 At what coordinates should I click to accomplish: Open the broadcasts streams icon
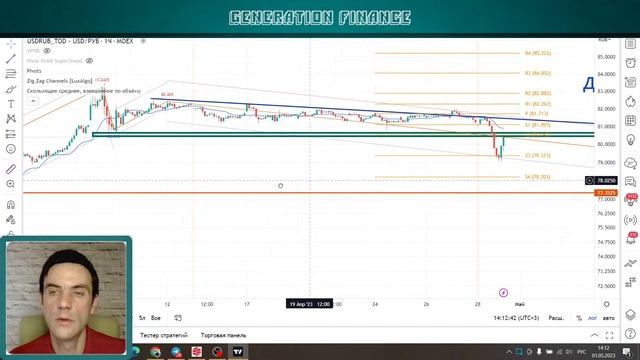point(630,220)
